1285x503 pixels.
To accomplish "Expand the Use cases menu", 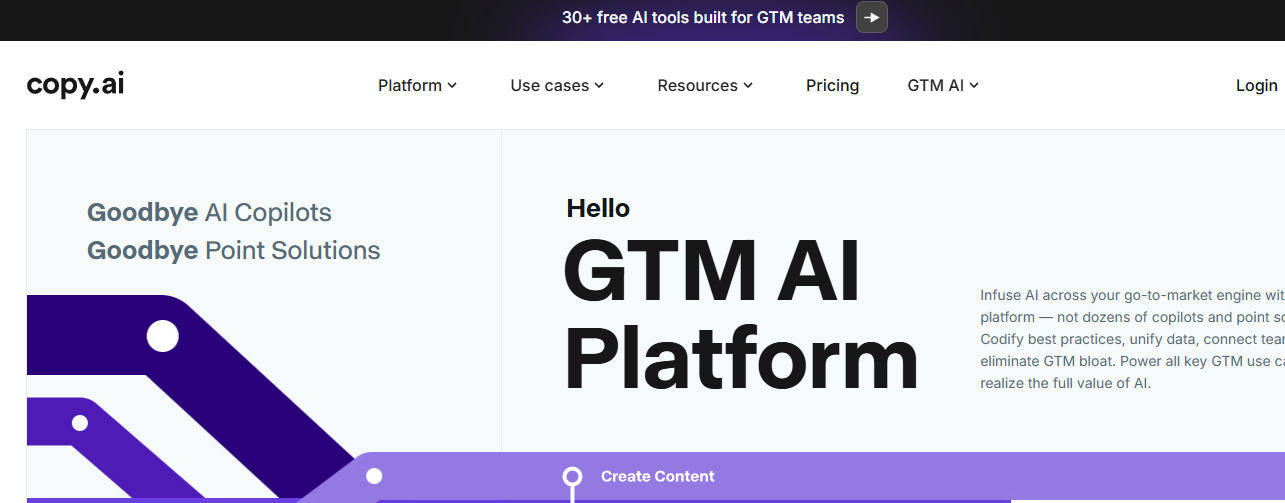I will [557, 86].
